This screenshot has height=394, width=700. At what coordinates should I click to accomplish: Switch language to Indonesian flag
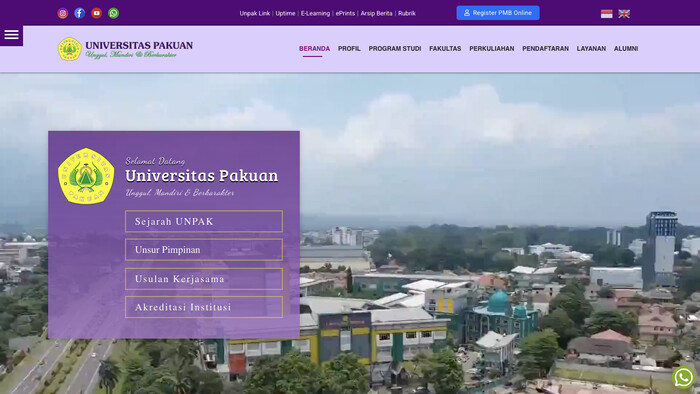point(606,14)
